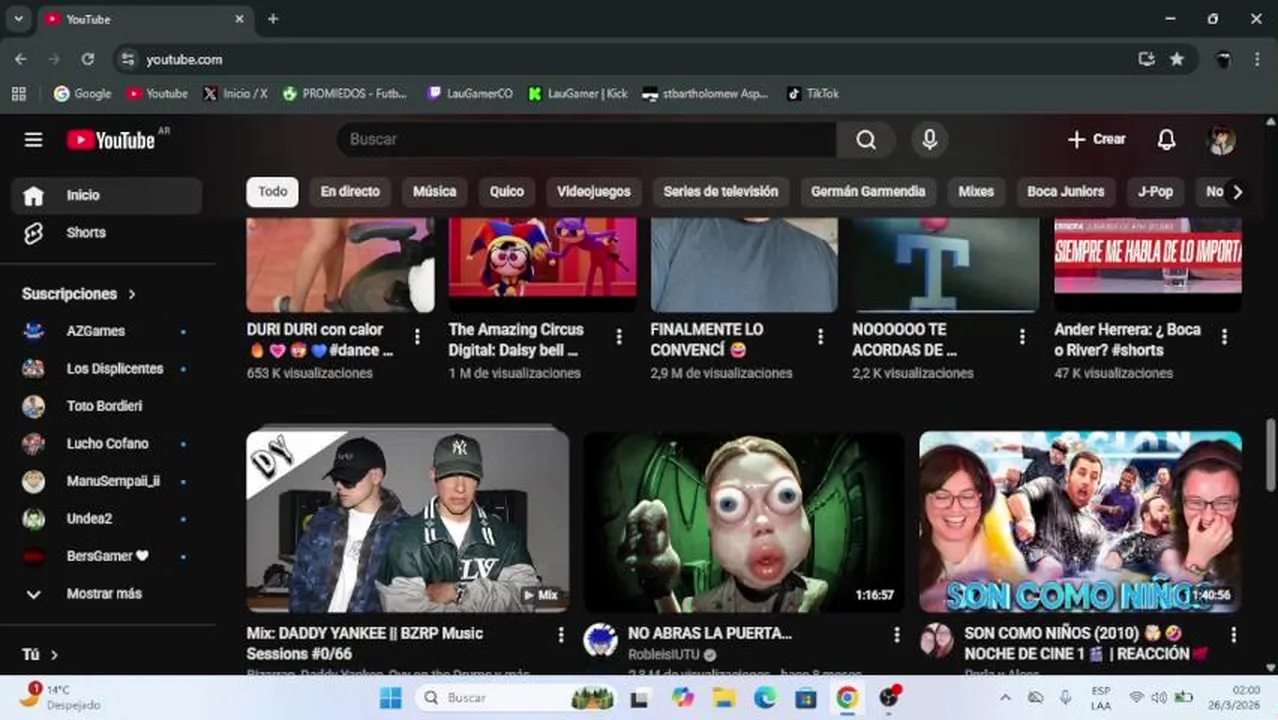Go to Inicio in sidebar
1278x720 pixels.
pos(106,195)
